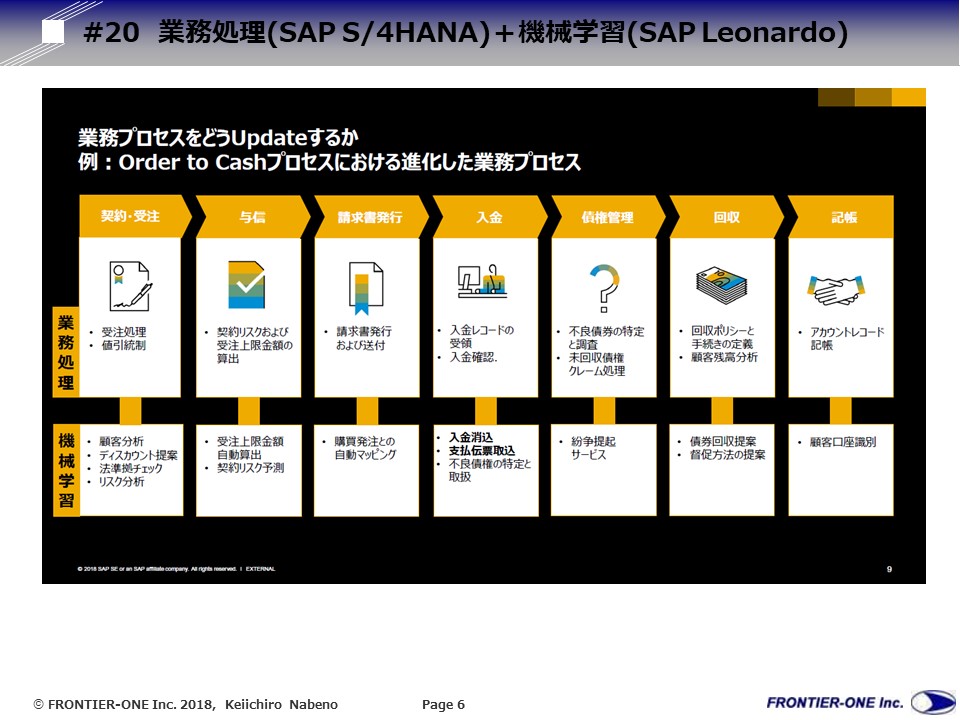Click the inner slide page number 9
This screenshot has width=960, height=720.
click(889, 569)
